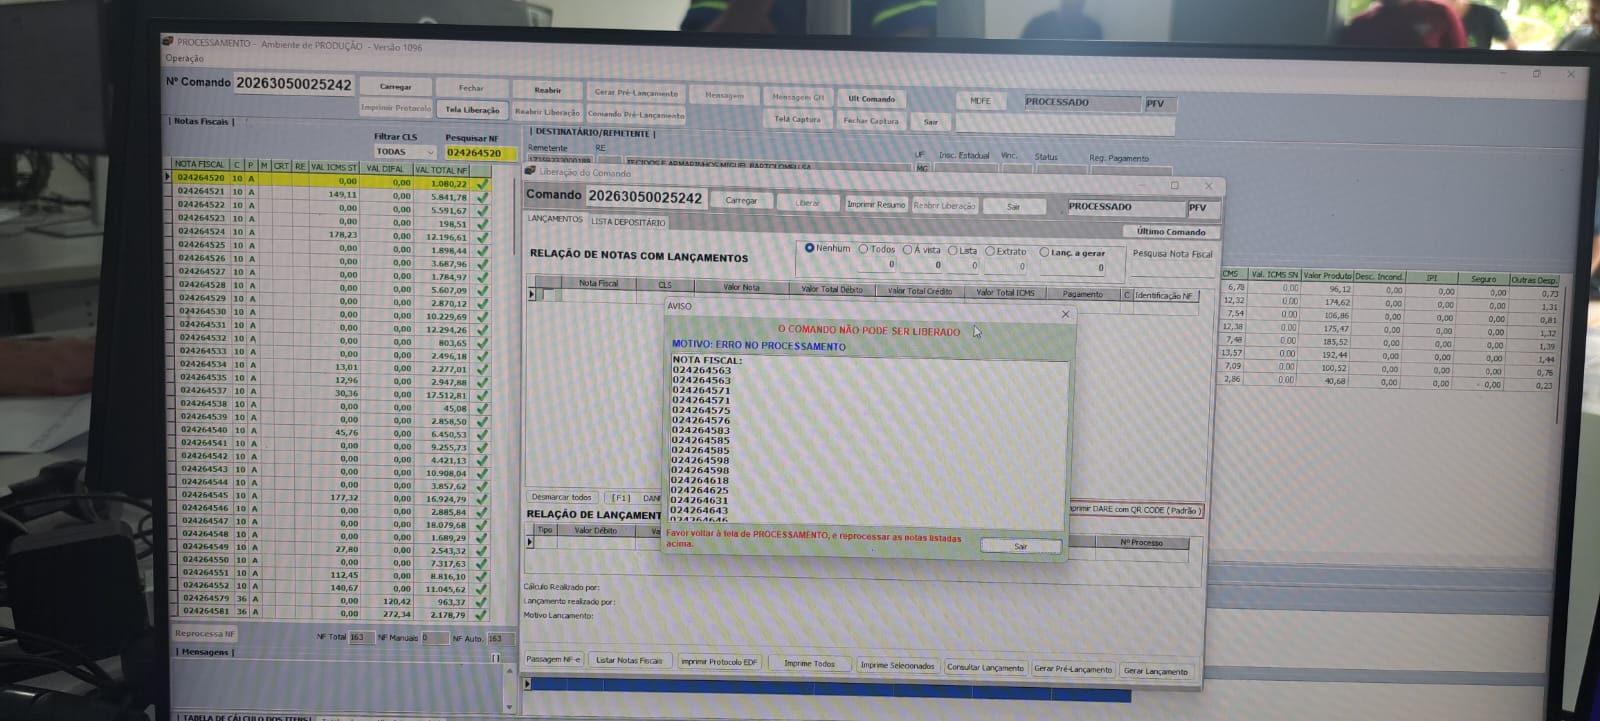This screenshot has height=721, width=1600.
Task: Select the Lanç. a gerar radio button
Action: tap(1044, 252)
